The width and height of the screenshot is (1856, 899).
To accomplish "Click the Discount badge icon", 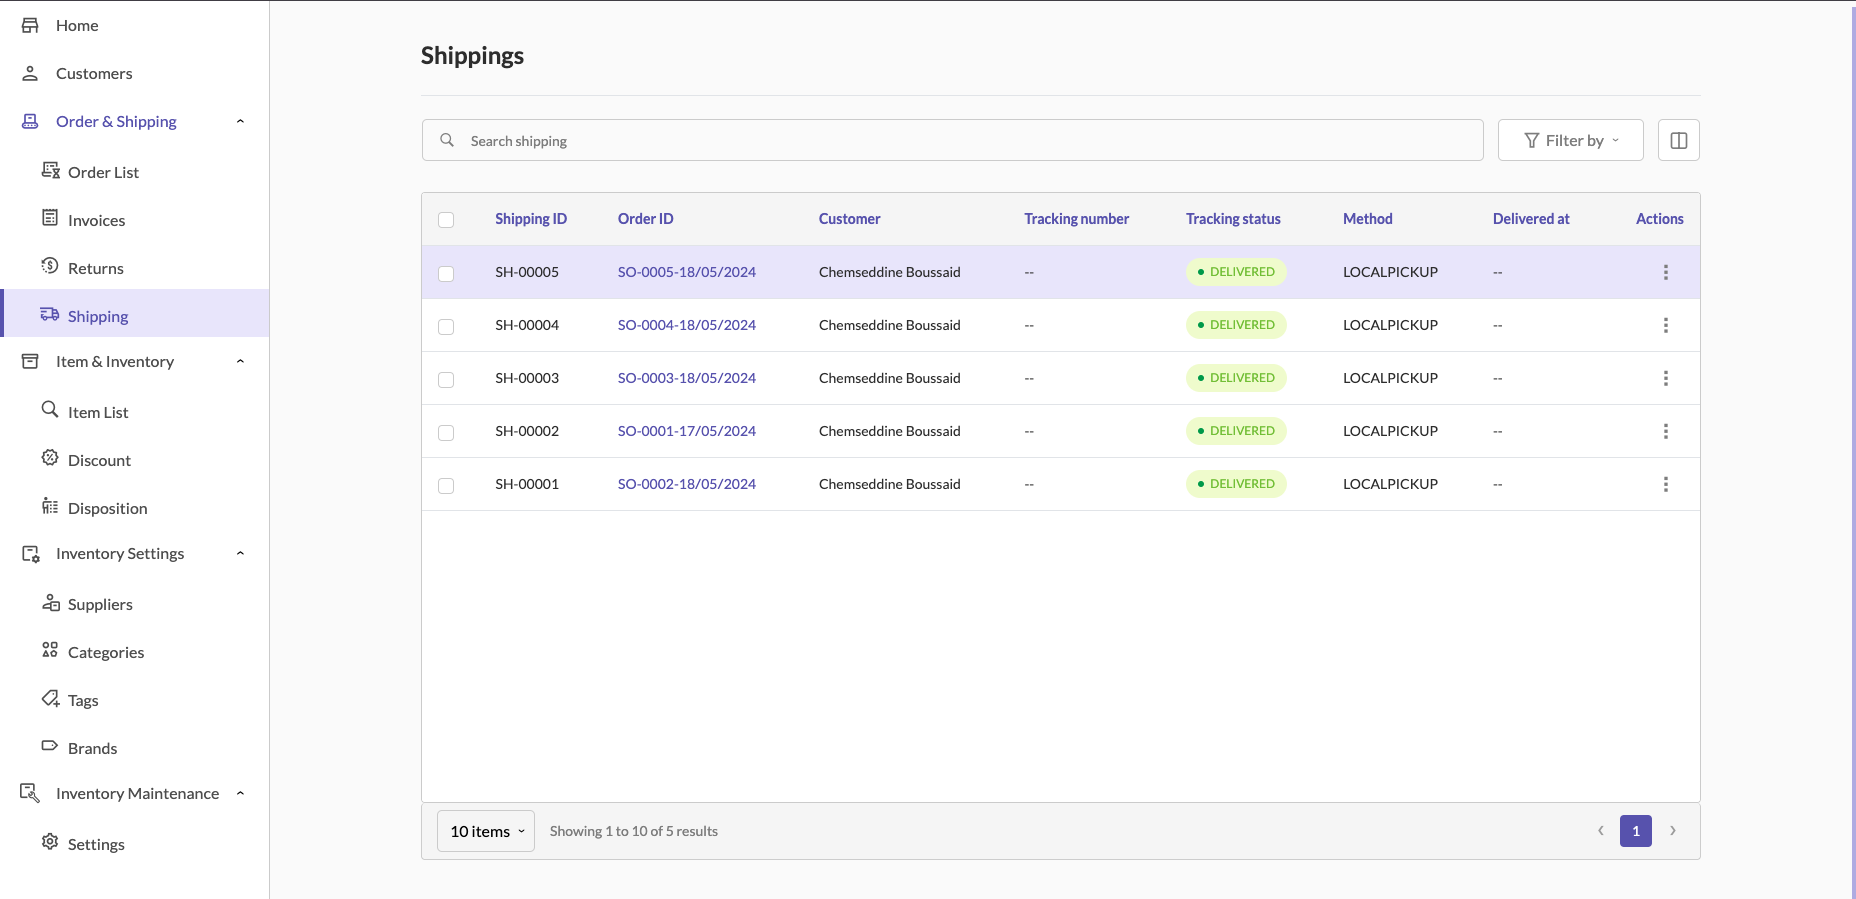I will [50, 458].
